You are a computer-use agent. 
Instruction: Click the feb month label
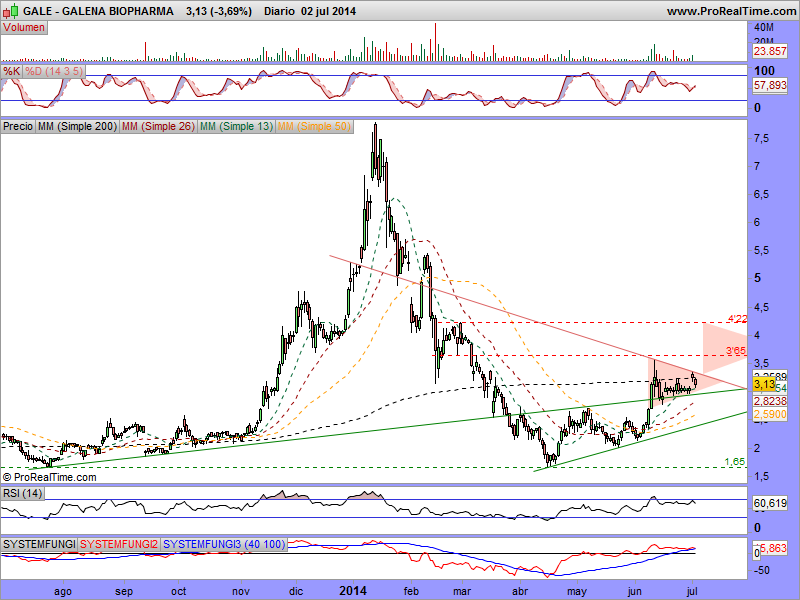(x=411, y=591)
